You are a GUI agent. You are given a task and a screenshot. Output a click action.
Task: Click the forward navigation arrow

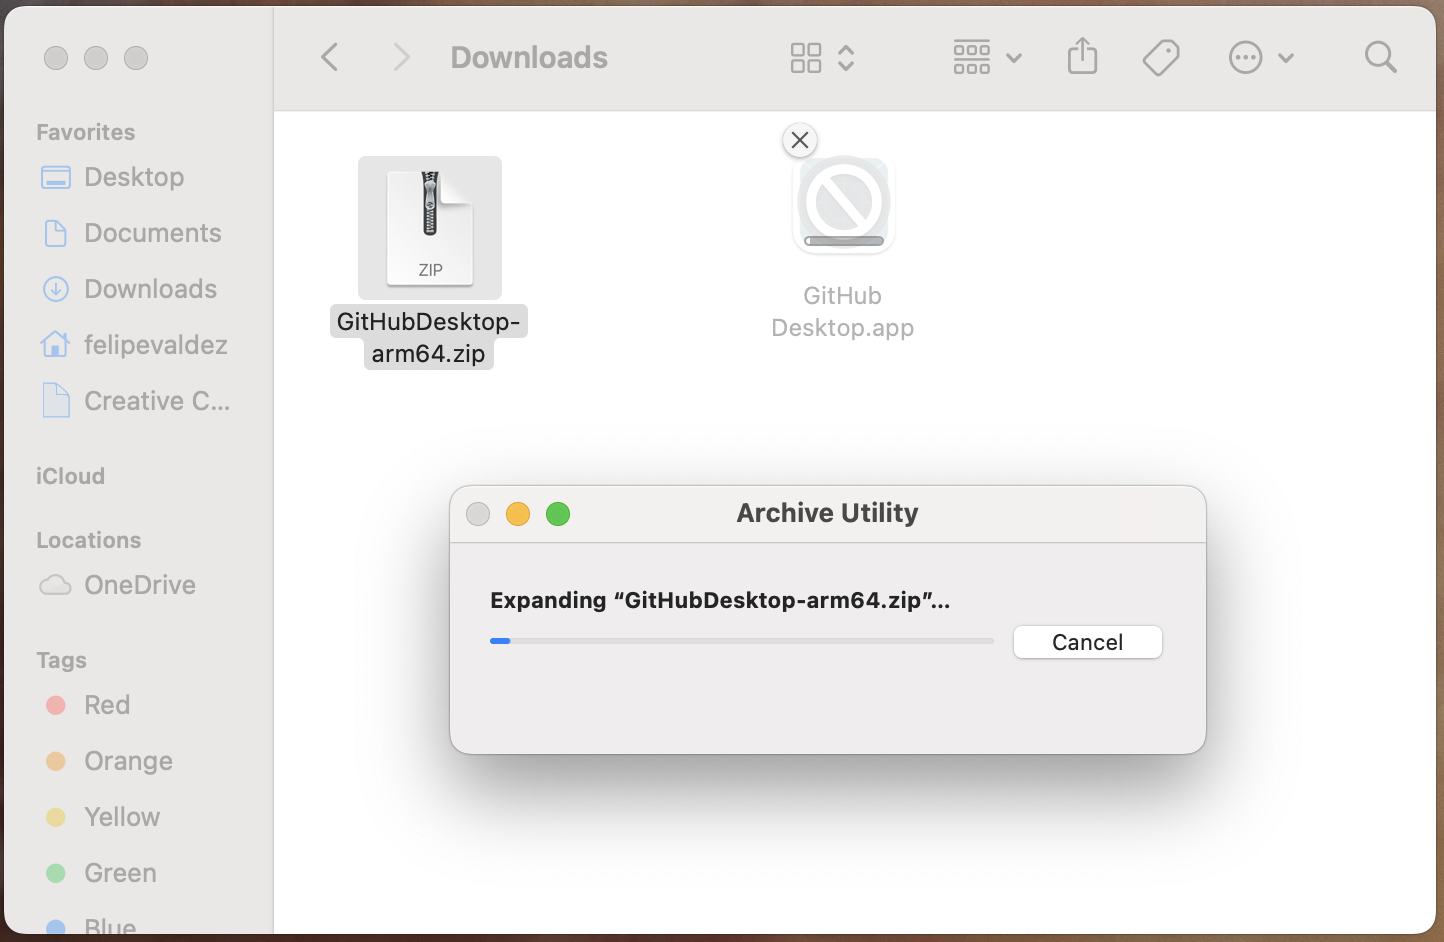[401, 57]
